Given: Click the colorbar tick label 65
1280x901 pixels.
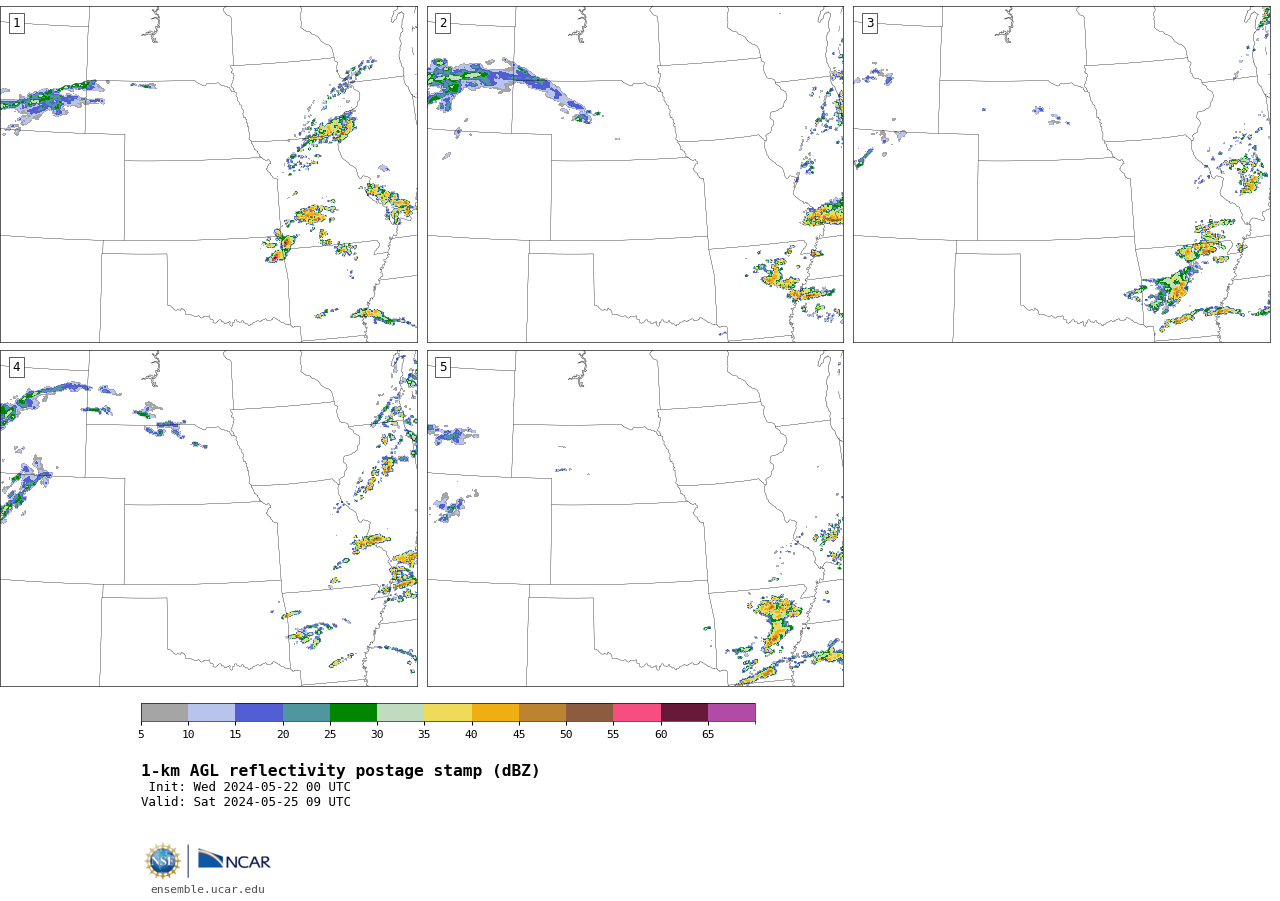Looking at the screenshot, I should pyautogui.click(x=708, y=735).
